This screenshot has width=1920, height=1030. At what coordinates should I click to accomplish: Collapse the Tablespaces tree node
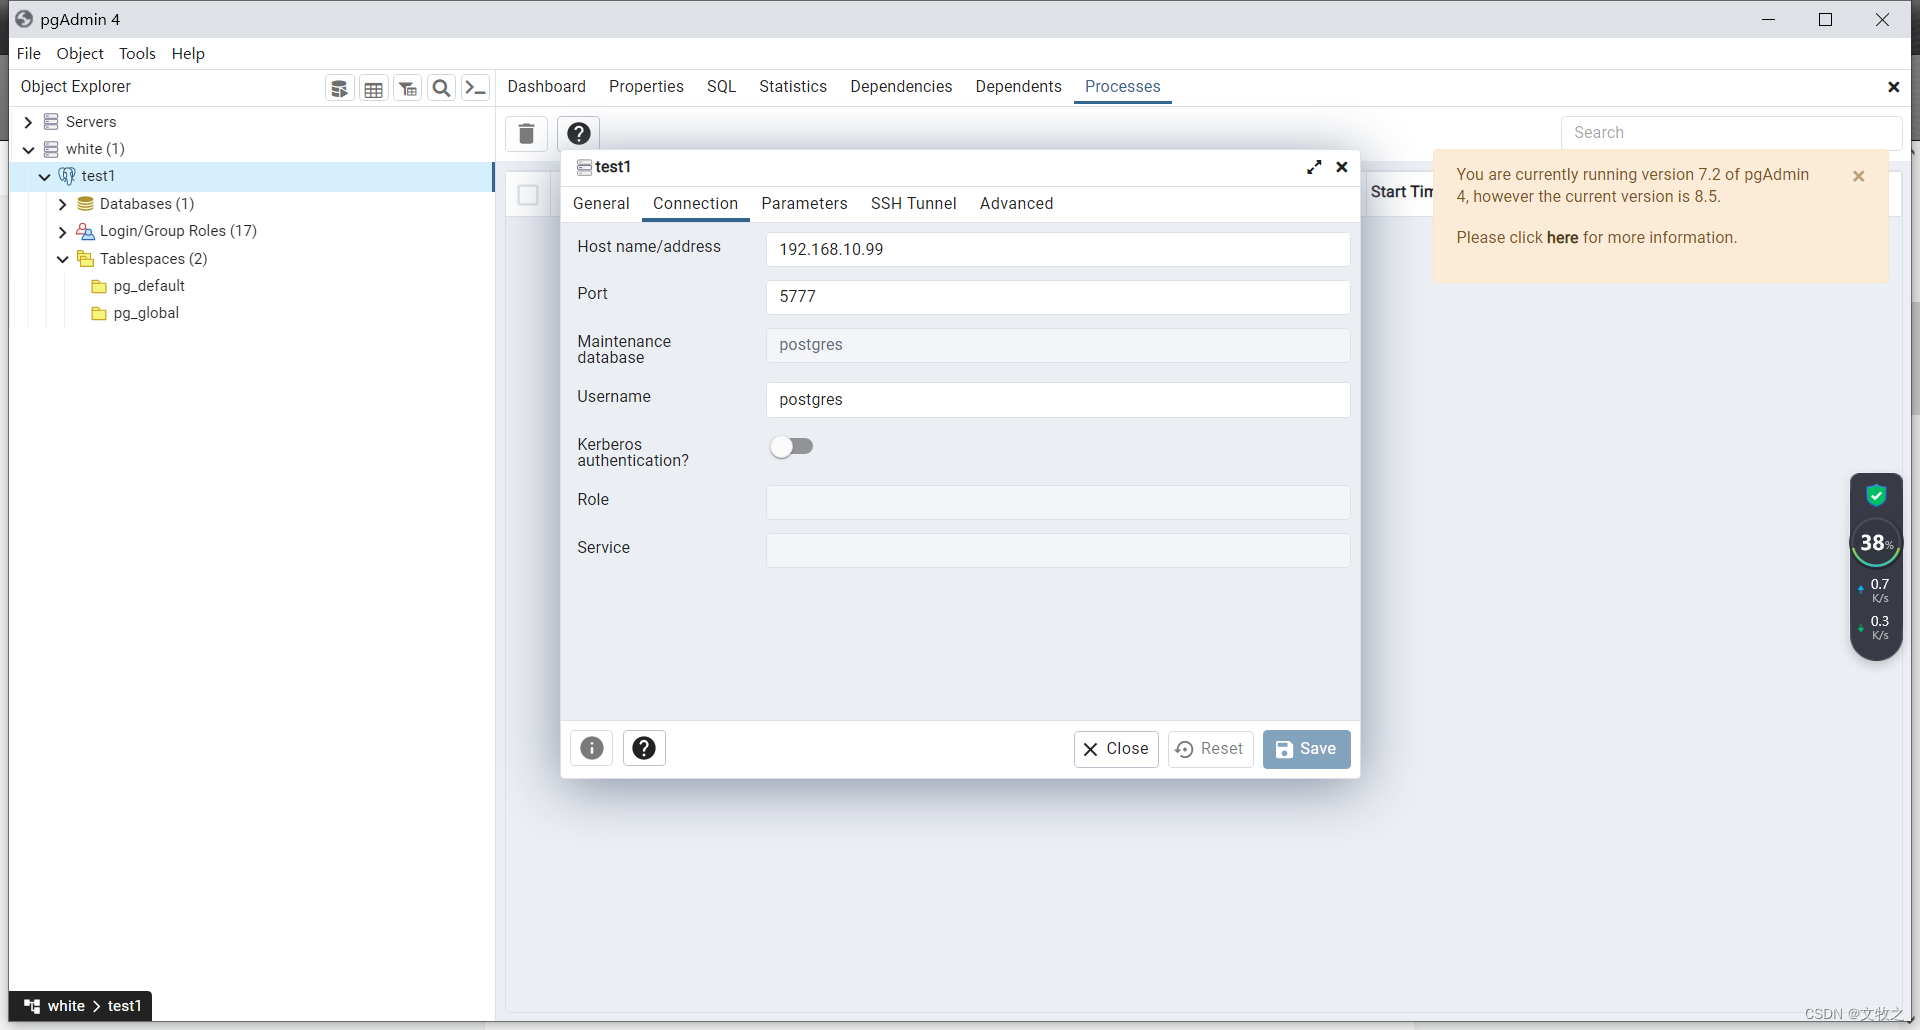click(x=63, y=258)
